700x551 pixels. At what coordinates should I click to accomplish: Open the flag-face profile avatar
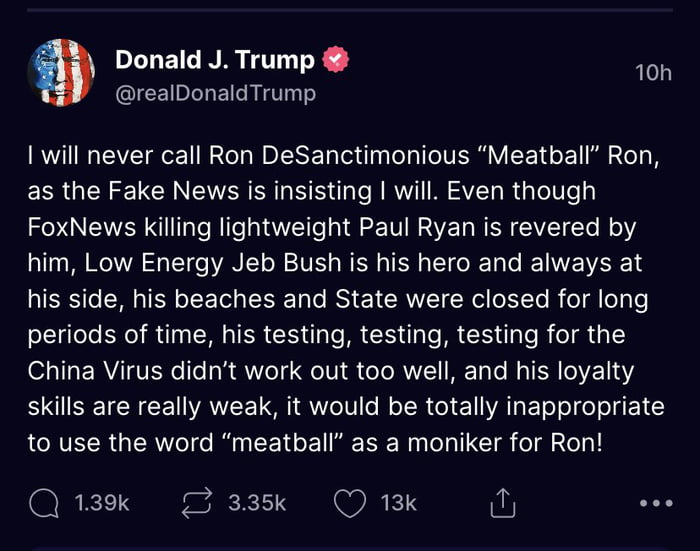coord(61,72)
